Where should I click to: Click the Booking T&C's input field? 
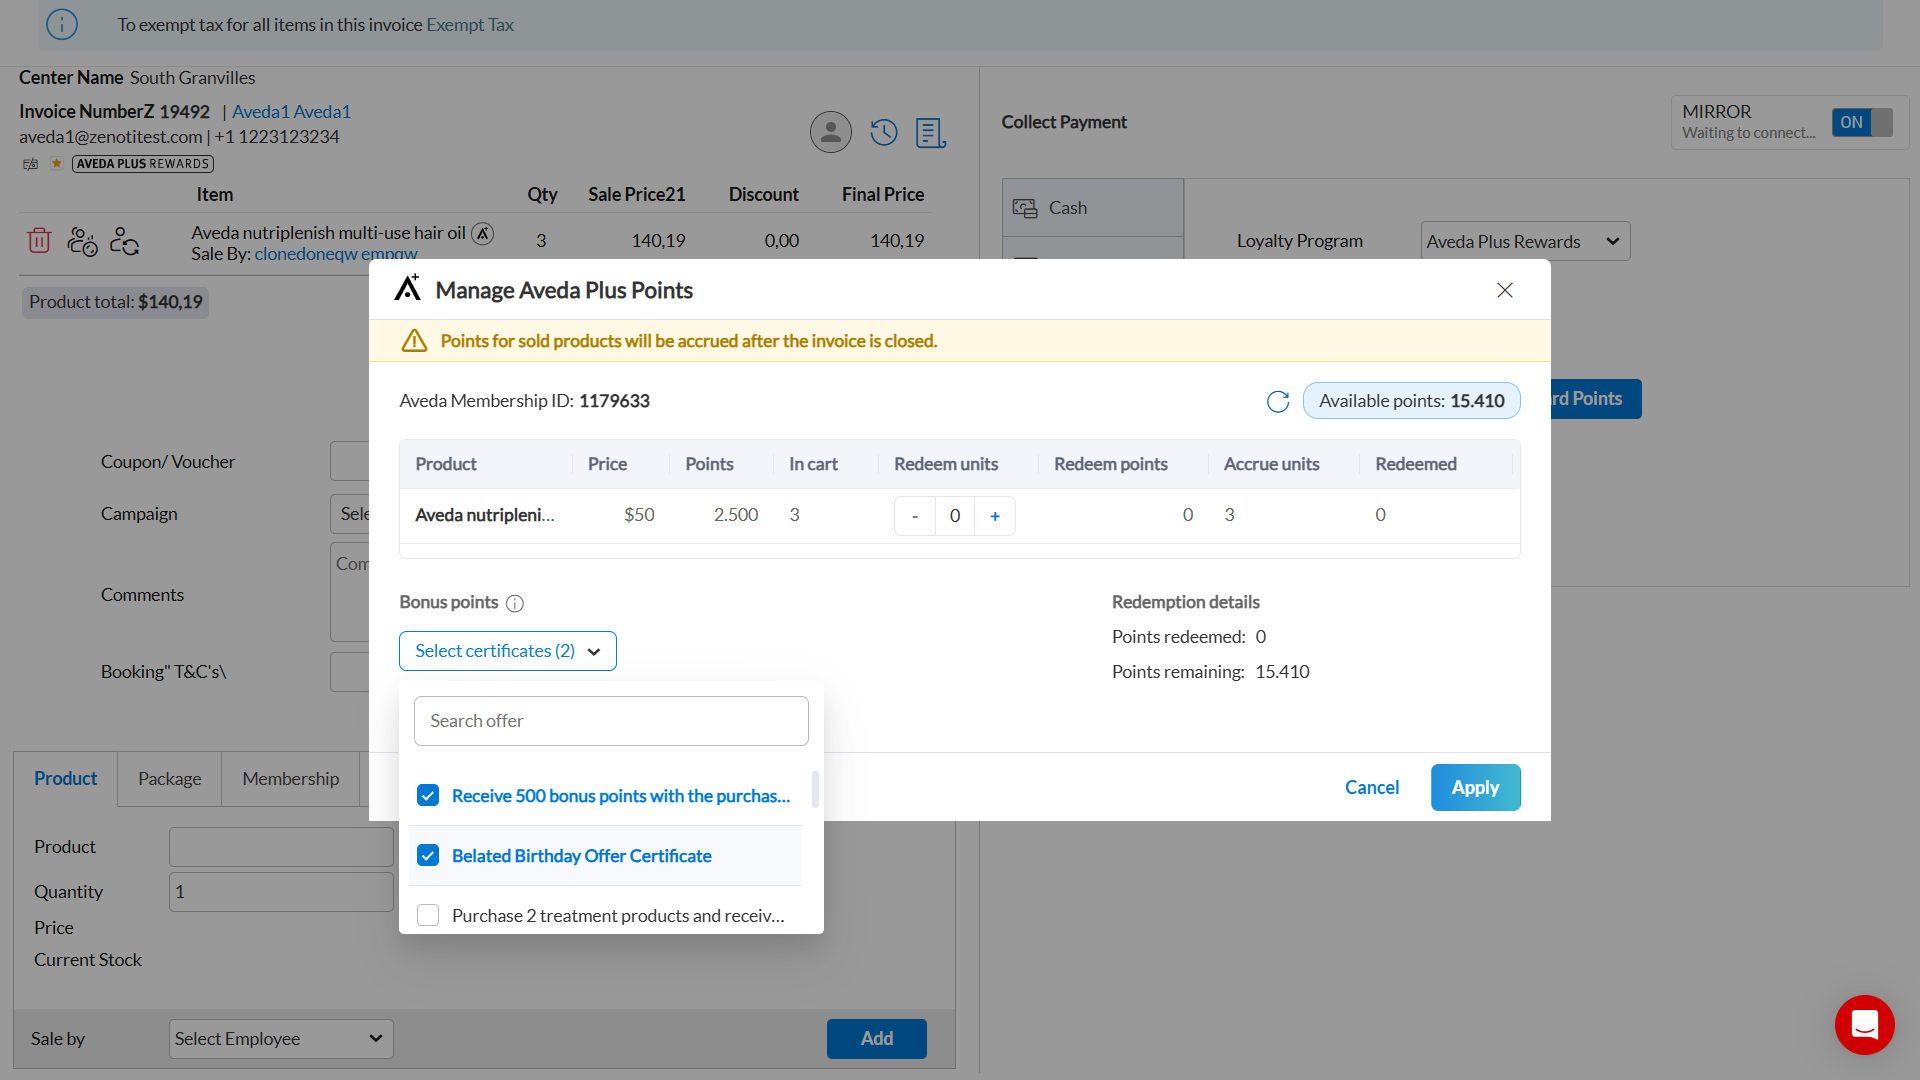pyautogui.click(x=350, y=672)
